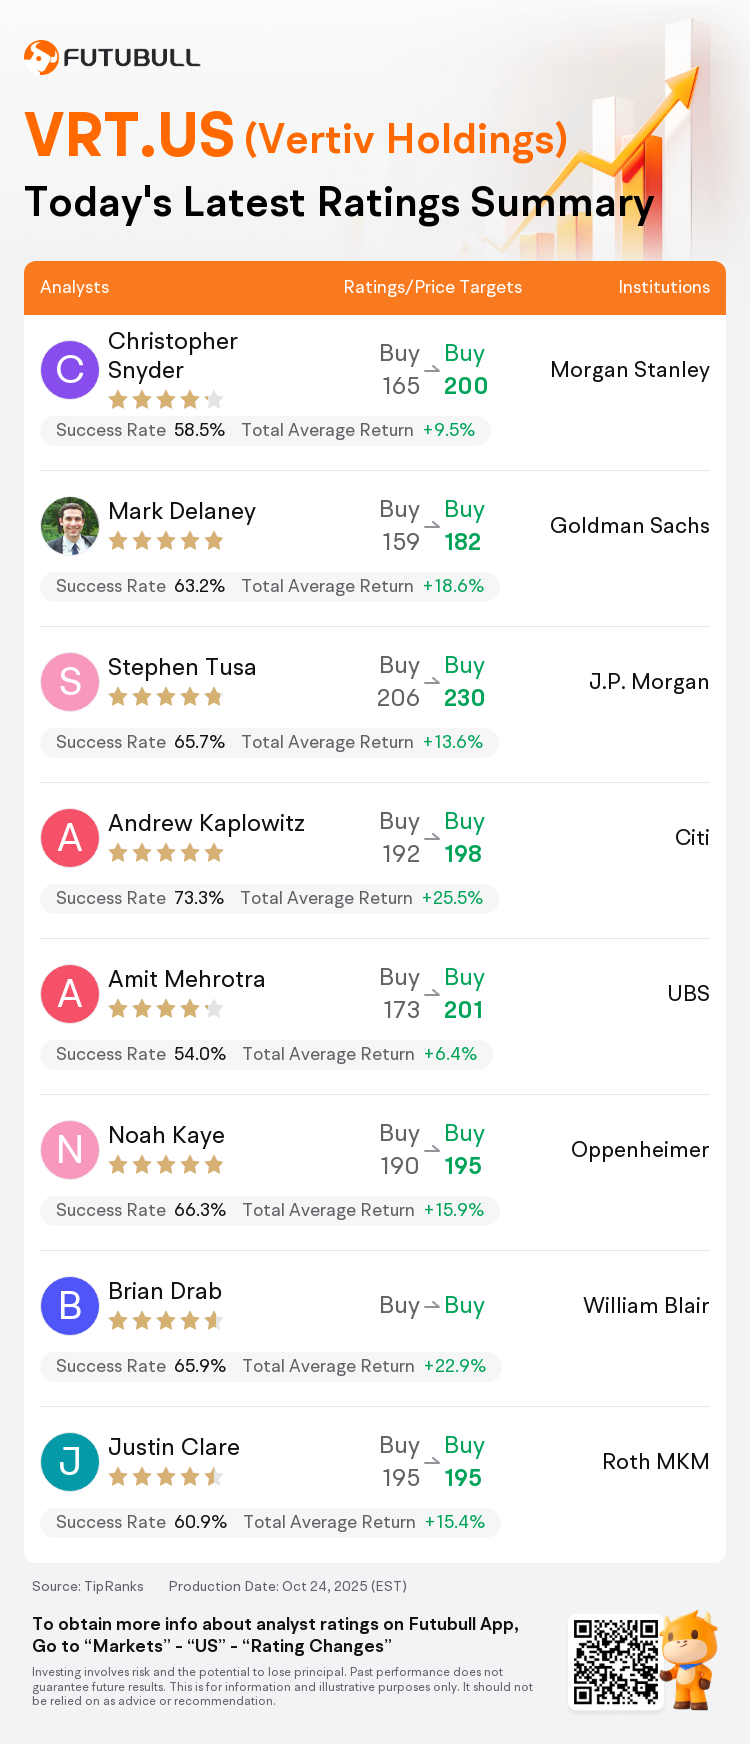This screenshot has width=750, height=1744.
Task: Click Noah Kaye's pink N avatar
Action: coord(70,1149)
